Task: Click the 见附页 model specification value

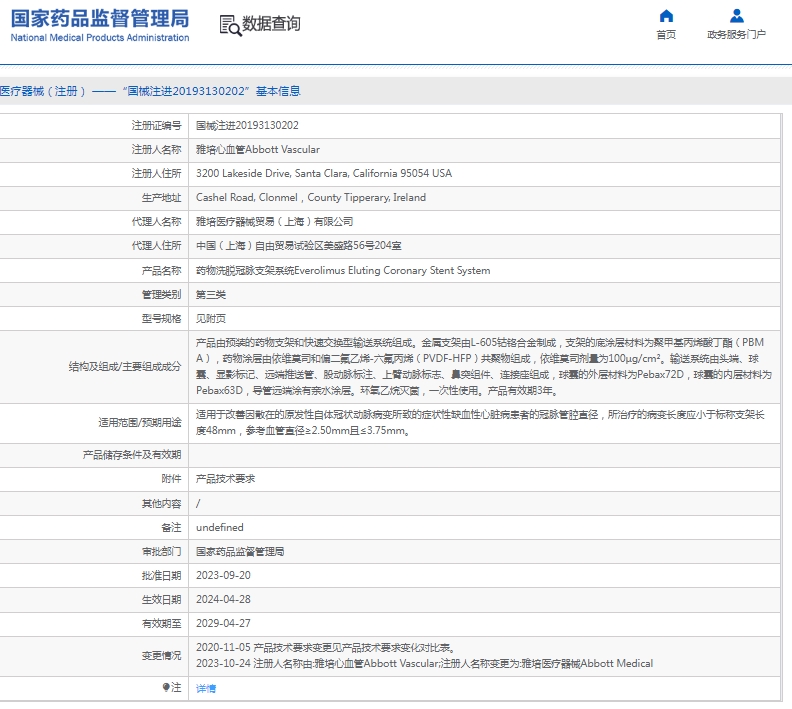Action: click(211, 319)
